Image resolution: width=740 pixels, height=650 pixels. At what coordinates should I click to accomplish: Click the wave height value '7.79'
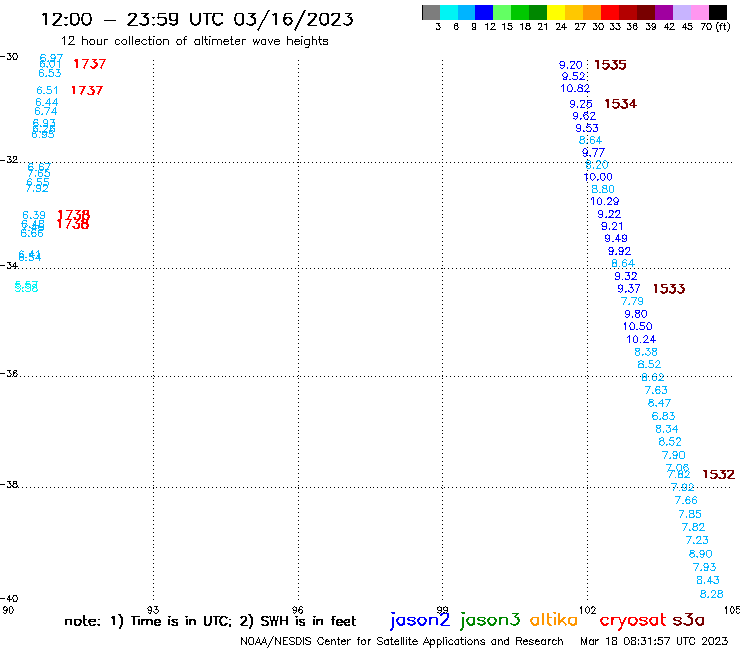tap(632, 301)
